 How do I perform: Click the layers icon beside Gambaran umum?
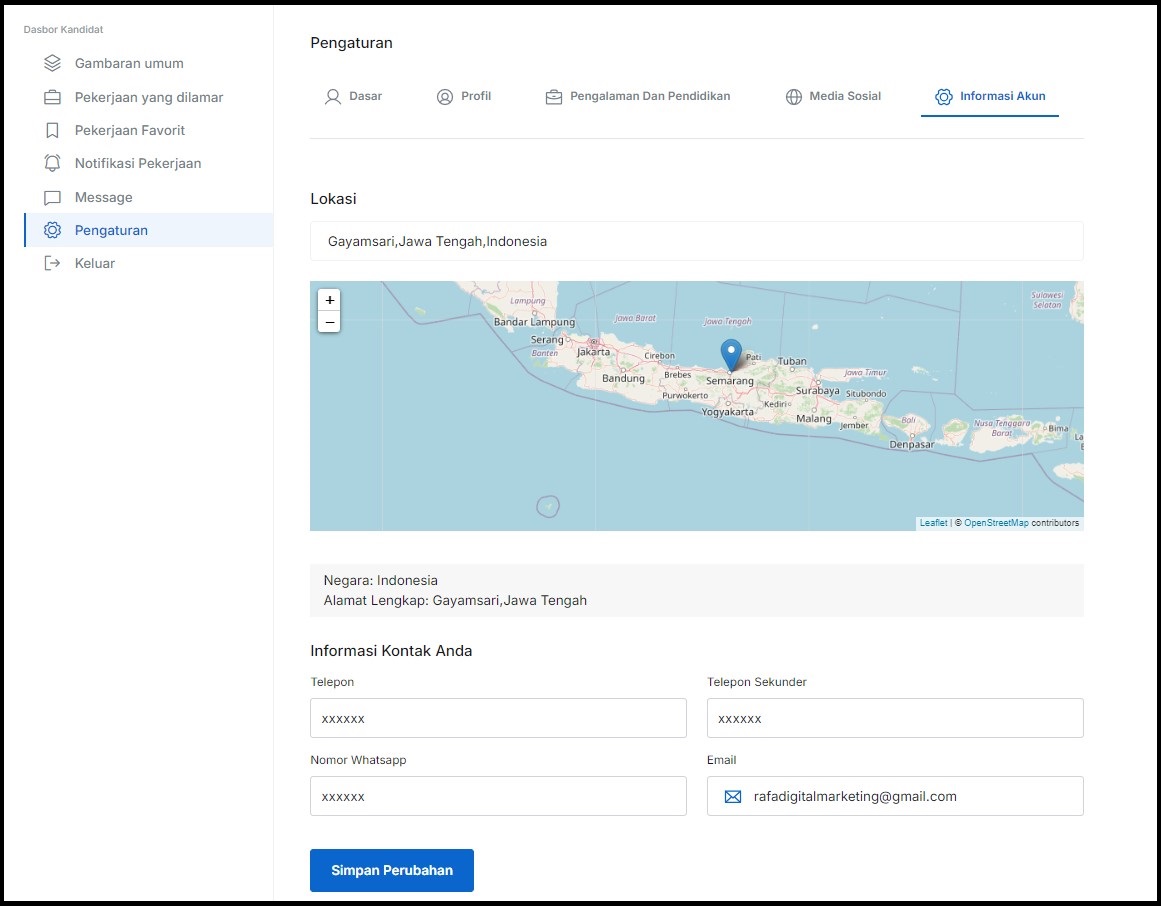pyautogui.click(x=52, y=63)
